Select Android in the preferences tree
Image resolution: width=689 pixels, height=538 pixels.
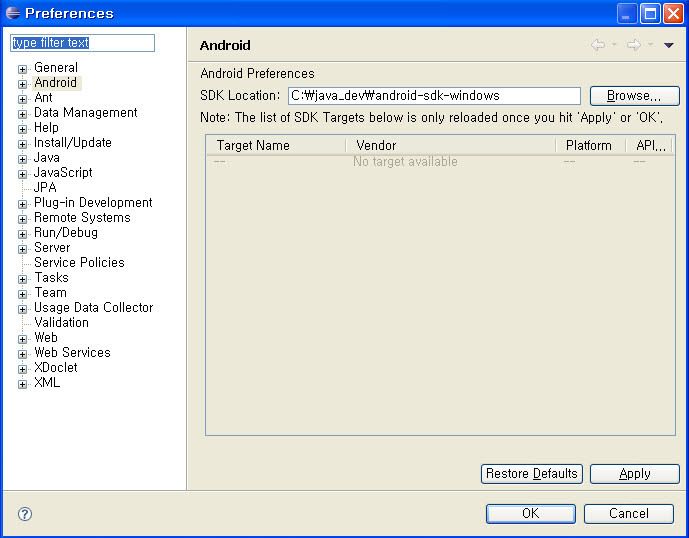pyautogui.click(x=55, y=83)
